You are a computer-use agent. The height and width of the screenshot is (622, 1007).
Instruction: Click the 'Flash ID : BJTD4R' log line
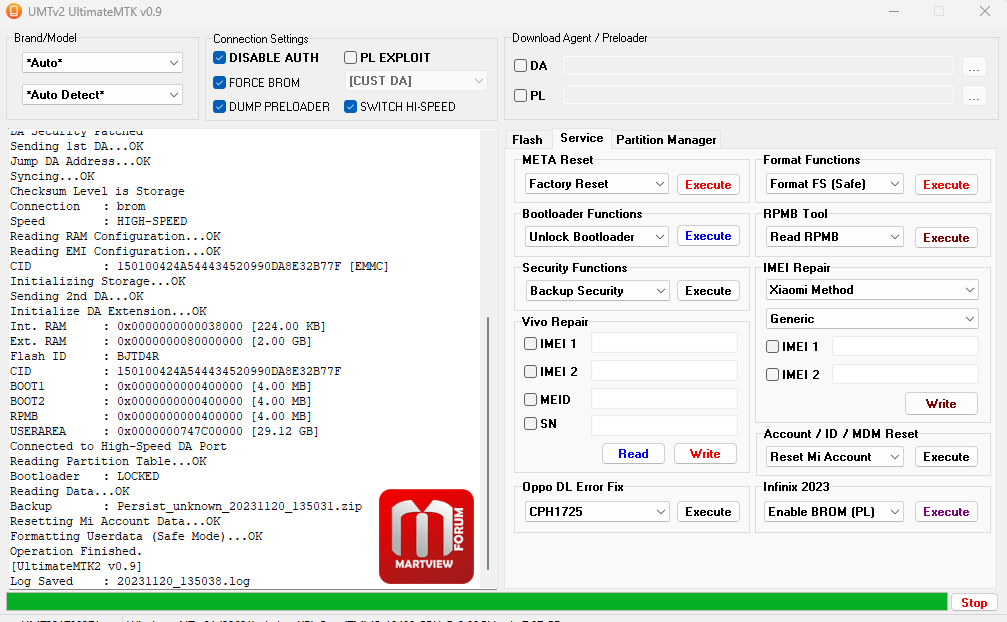pyautogui.click(x=85, y=356)
